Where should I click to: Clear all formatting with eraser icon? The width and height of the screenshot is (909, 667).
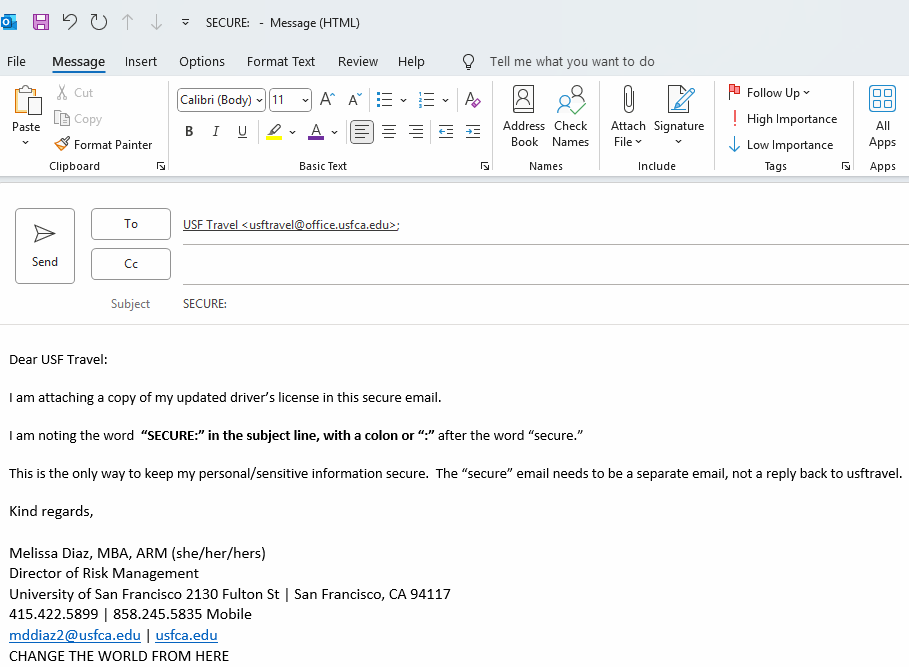click(x=473, y=100)
